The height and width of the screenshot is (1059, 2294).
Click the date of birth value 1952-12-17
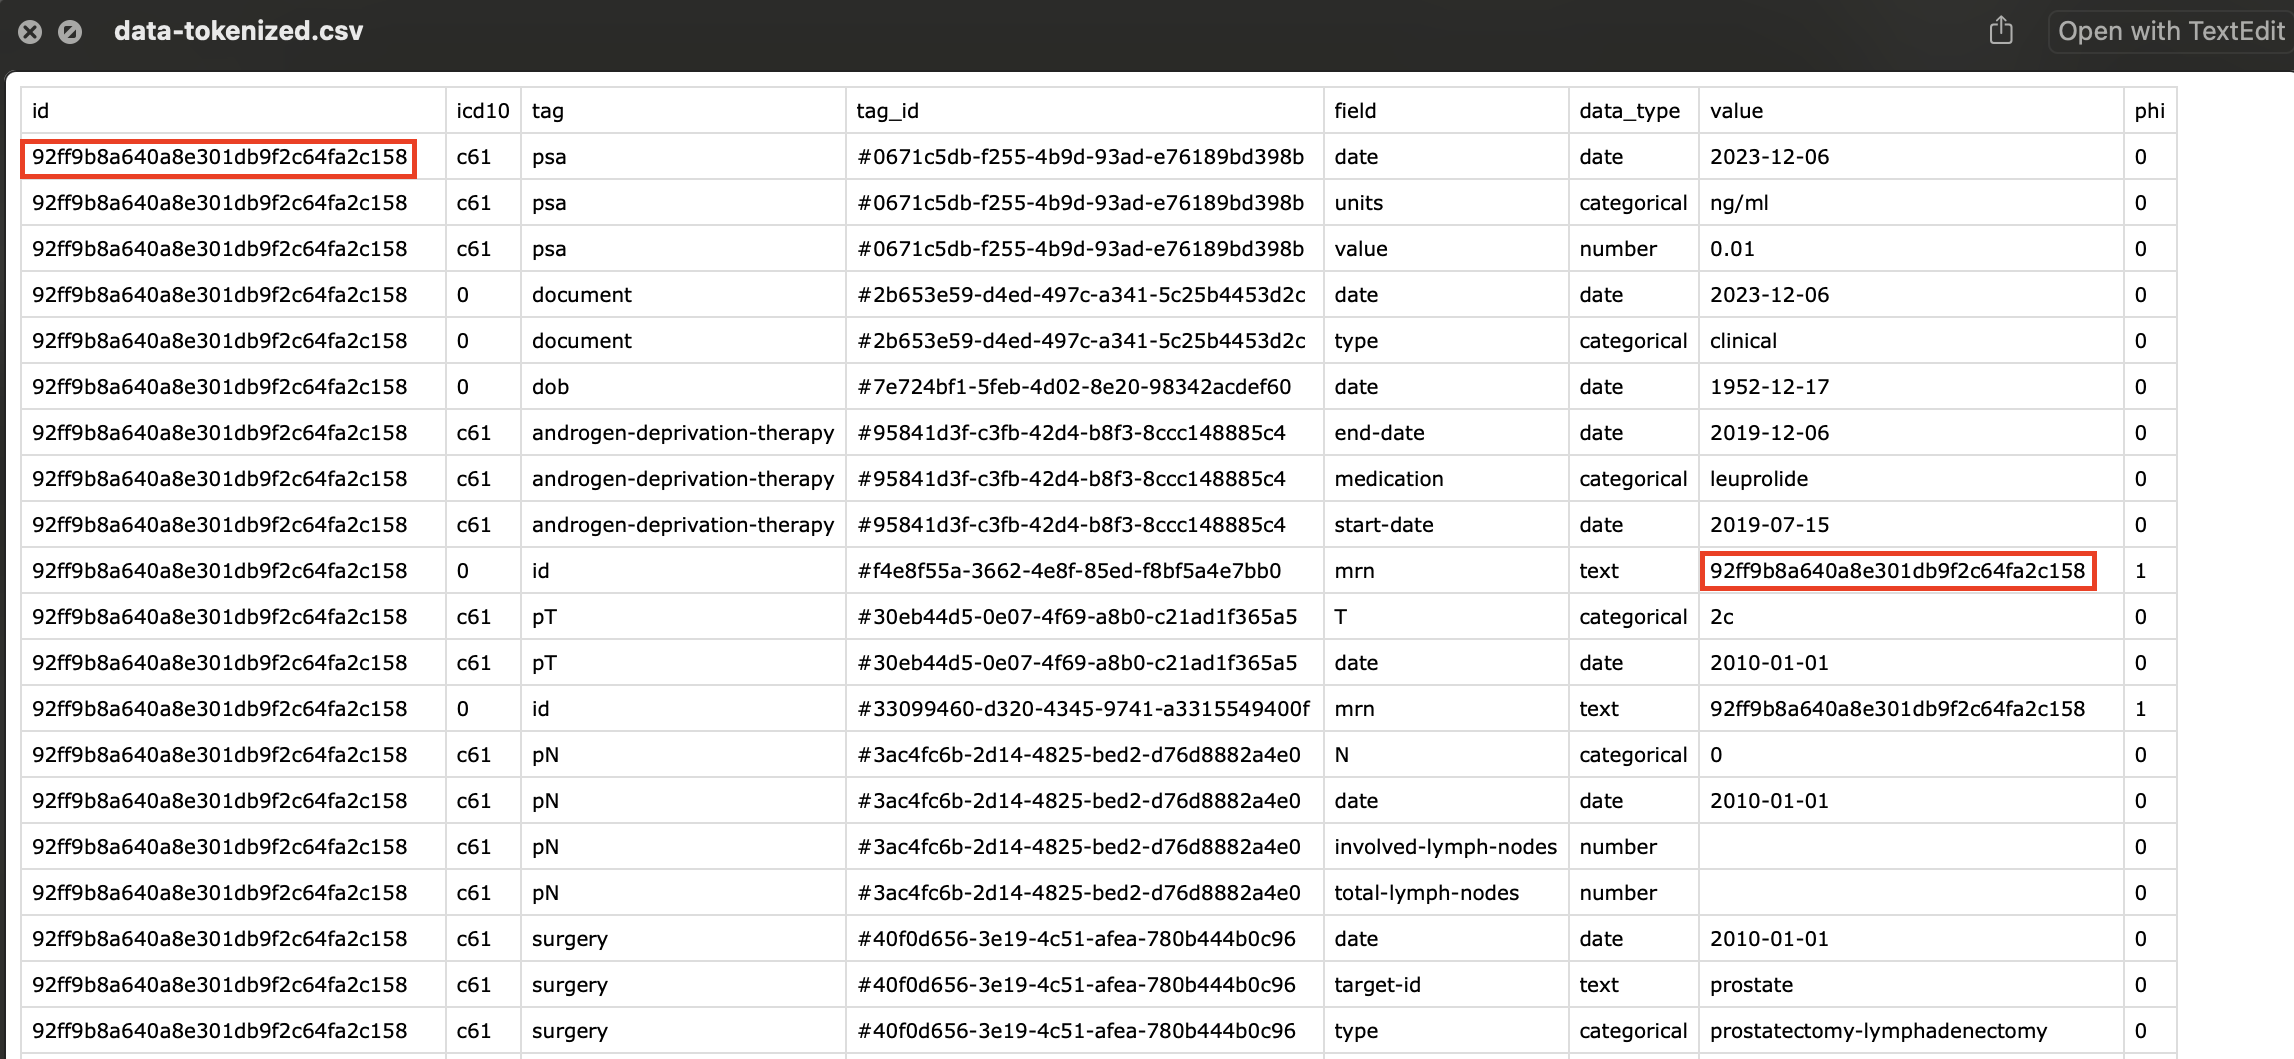pos(1768,387)
